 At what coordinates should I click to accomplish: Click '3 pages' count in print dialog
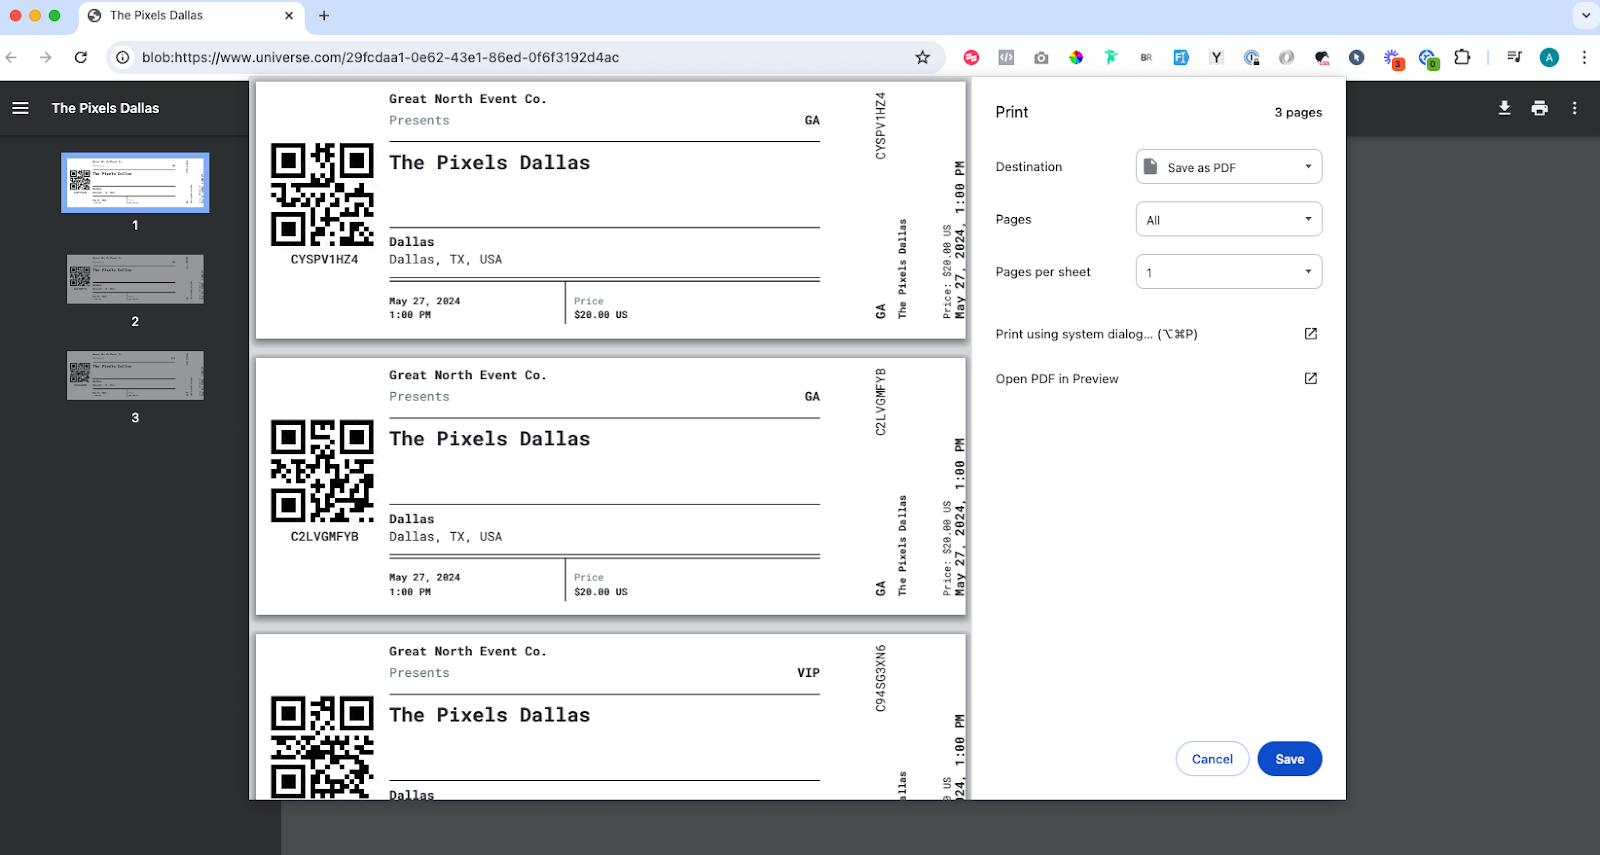tap(1298, 112)
